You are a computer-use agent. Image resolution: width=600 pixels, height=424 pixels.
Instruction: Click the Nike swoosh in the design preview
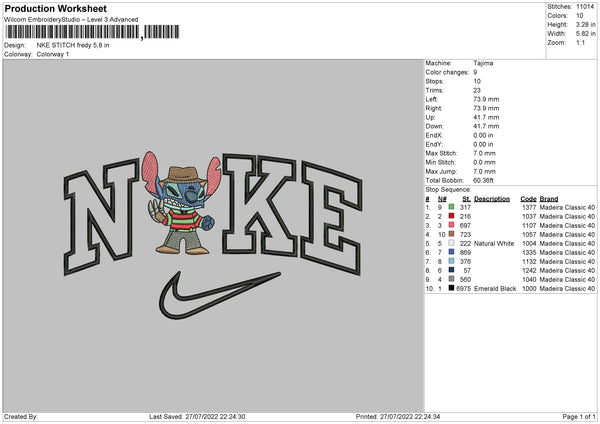click(x=219, y=295)
